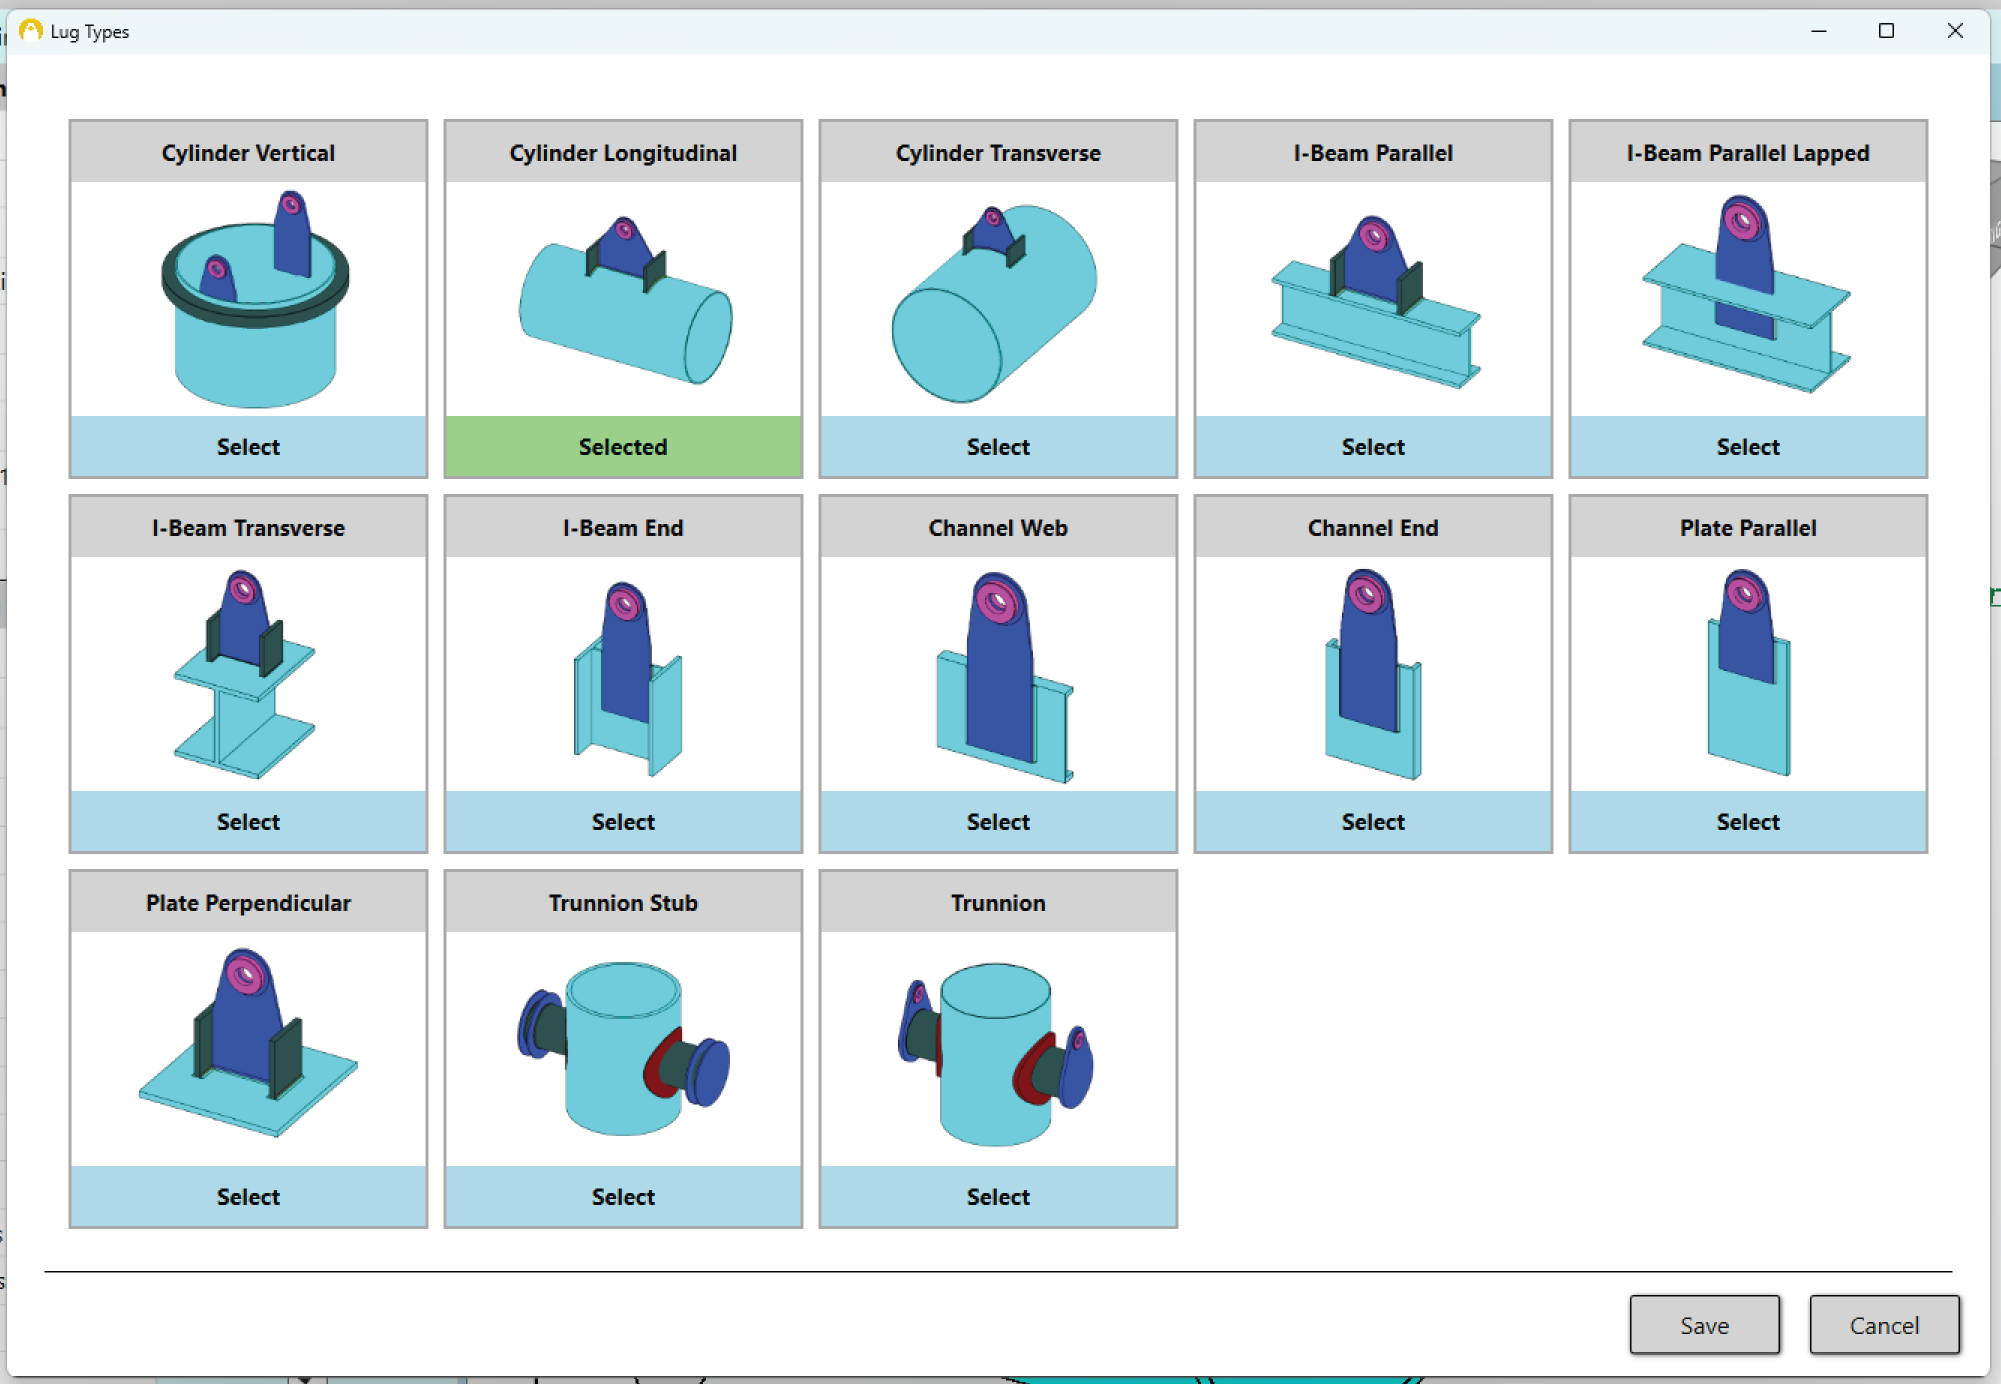Choose Select under Cylinder Transverse

click(997, 447)
